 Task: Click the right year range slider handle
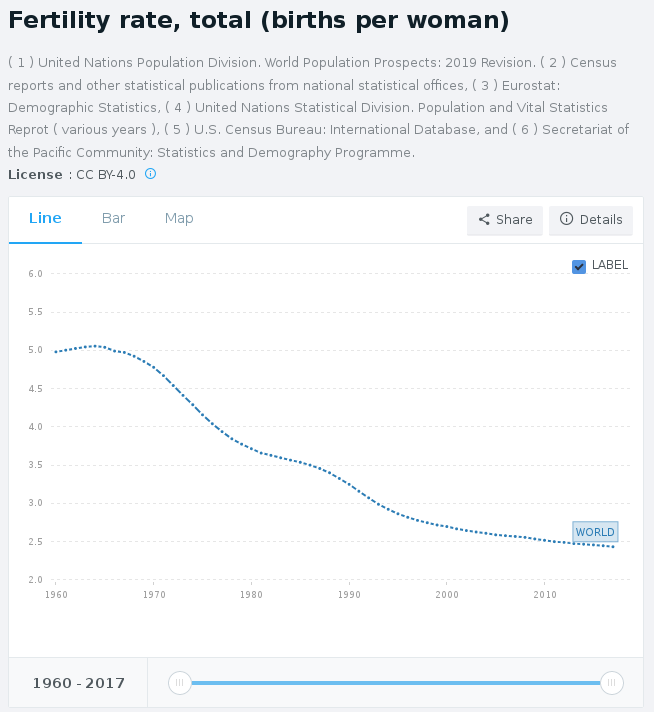[612, 683]
